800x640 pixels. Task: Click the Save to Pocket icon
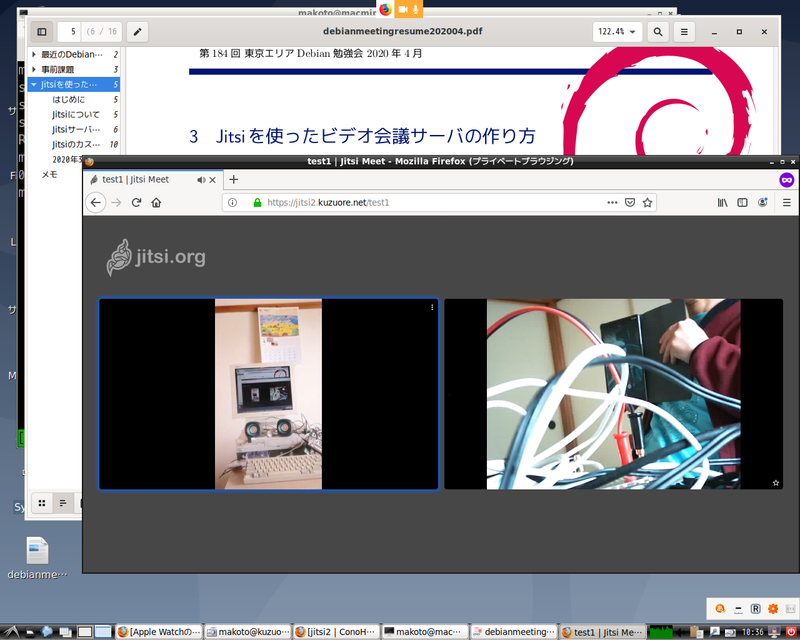[630, 203]
